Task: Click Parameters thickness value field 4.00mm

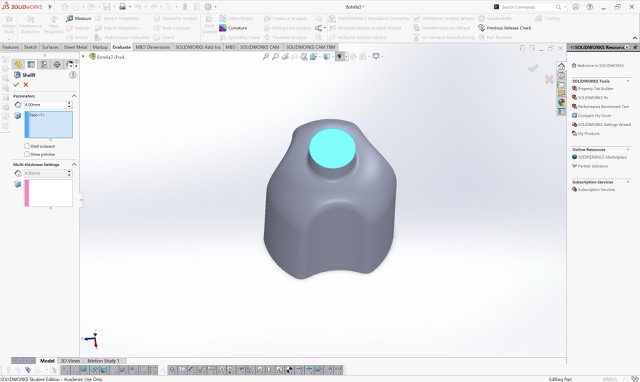Action: [44, 105]
